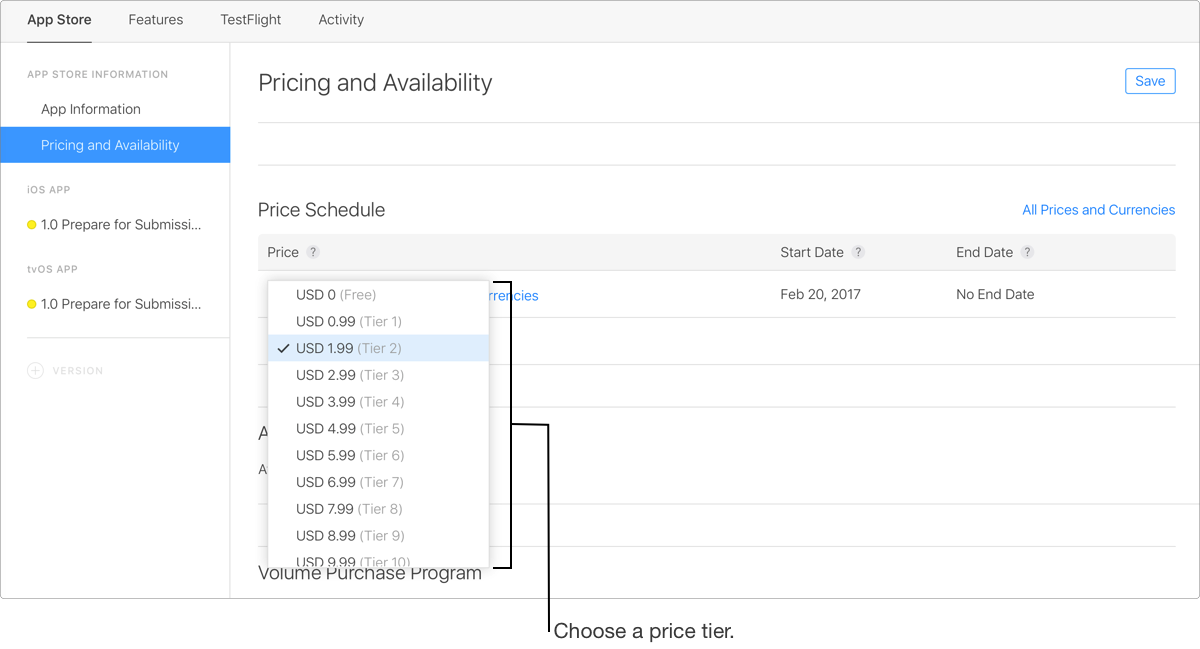
Task: Select the checked USD 1.99 (Tier 2) option
Action: 348,349
